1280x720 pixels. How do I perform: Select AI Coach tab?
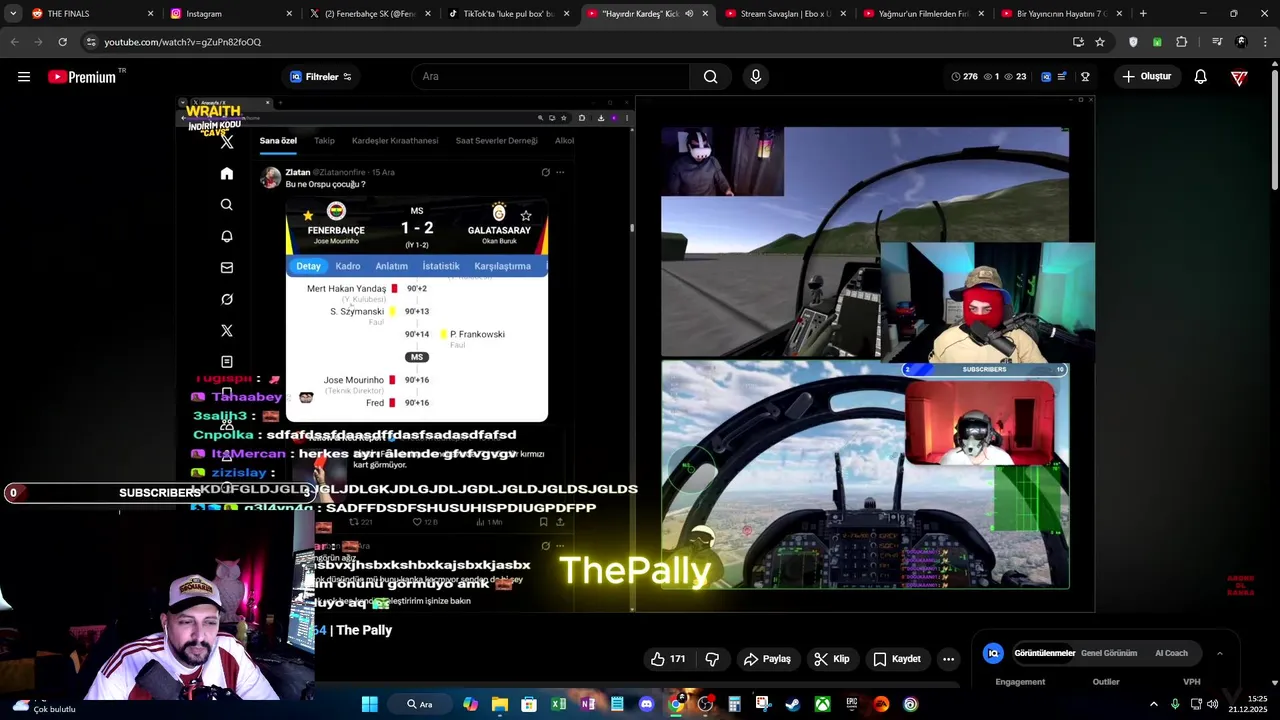(x=1171, y=653)
